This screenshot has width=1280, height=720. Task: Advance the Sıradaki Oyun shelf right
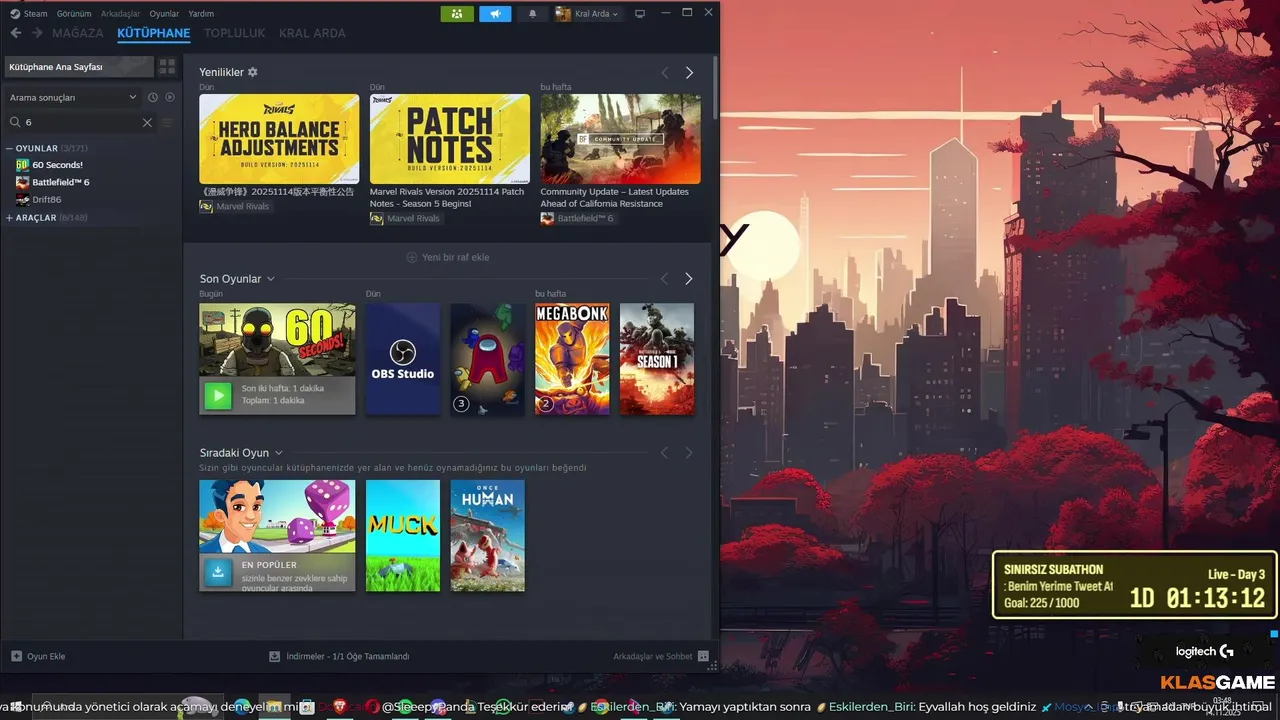click(688, 453)
